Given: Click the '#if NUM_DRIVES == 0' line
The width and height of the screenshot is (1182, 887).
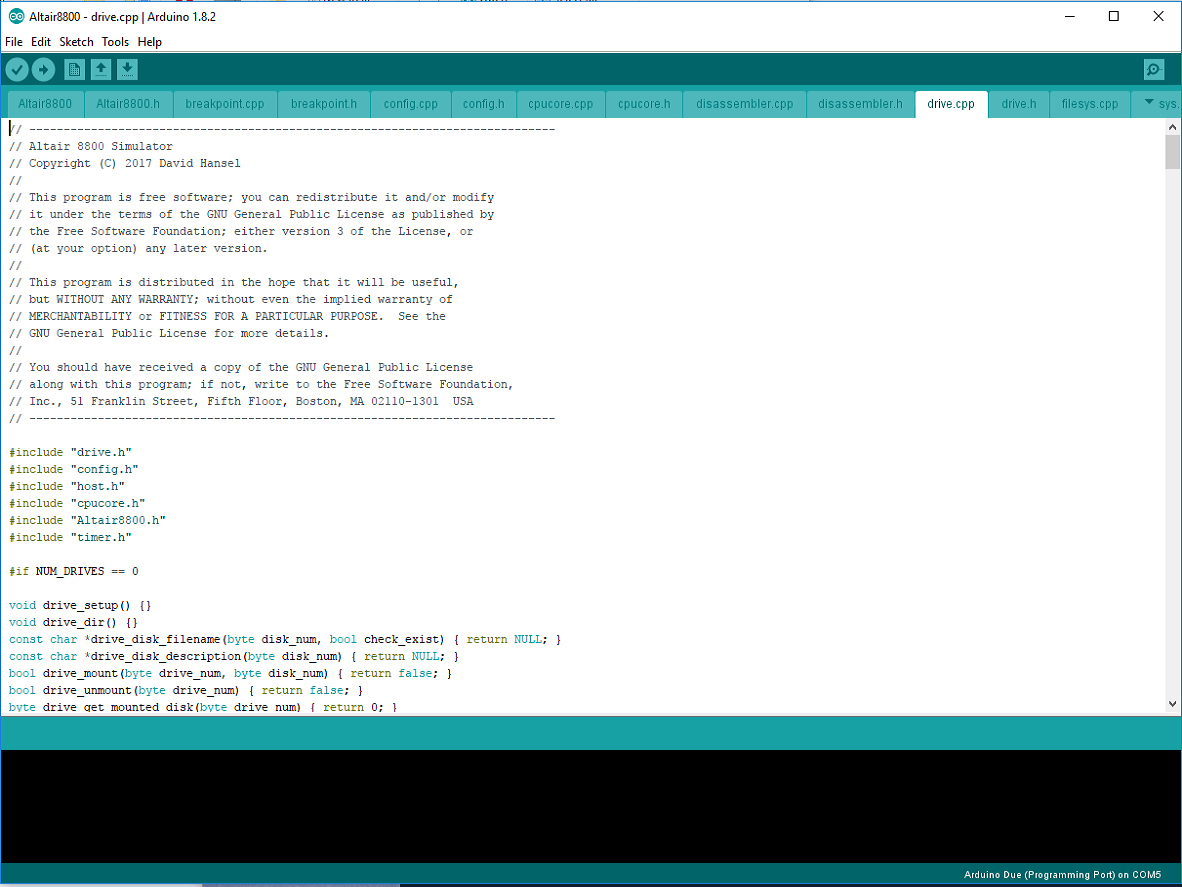Looking at the screenshot, I should (x=74, y=572).
